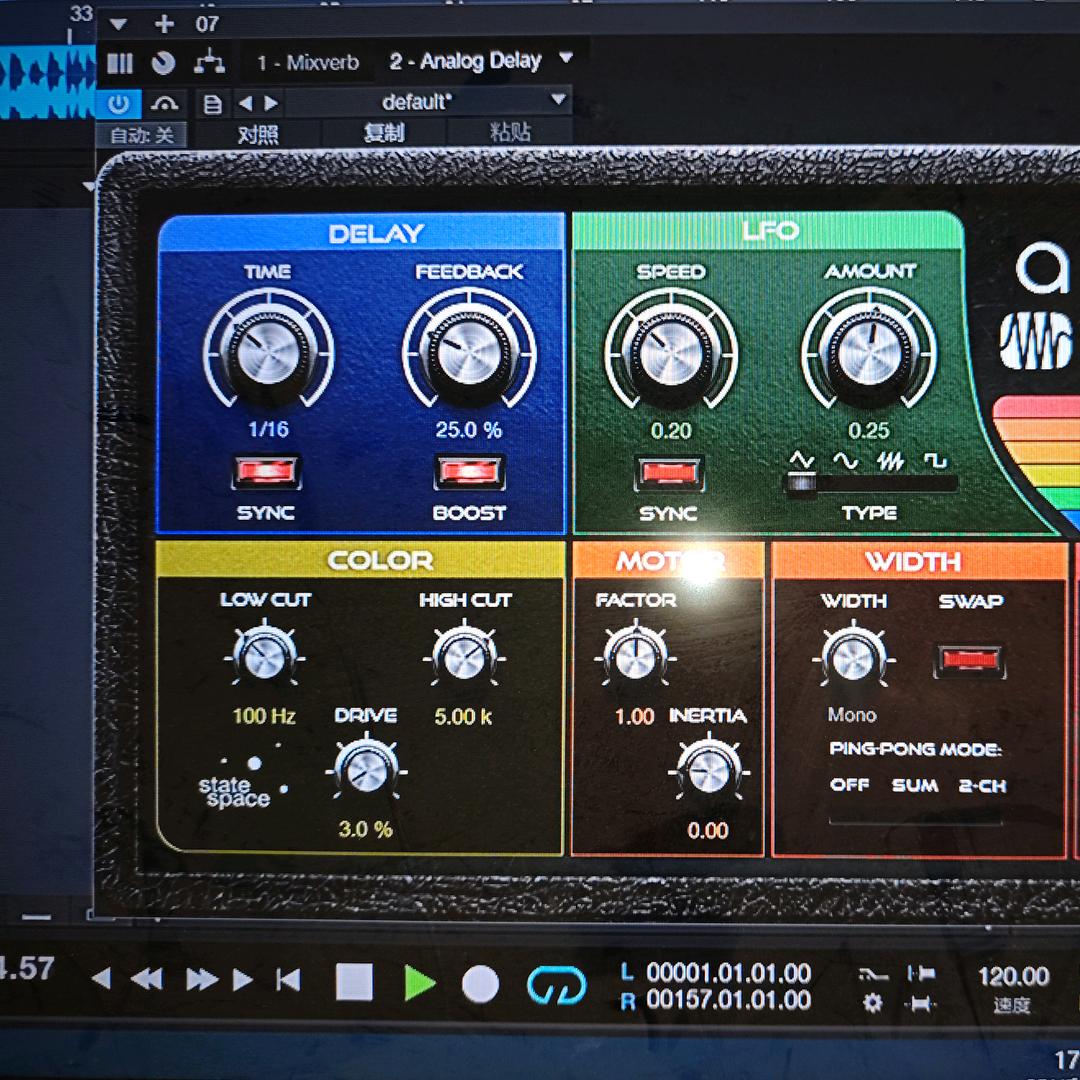1080x1080 pixels.
Task: Toggle the loop playback button
Action: tap(556, 984)
